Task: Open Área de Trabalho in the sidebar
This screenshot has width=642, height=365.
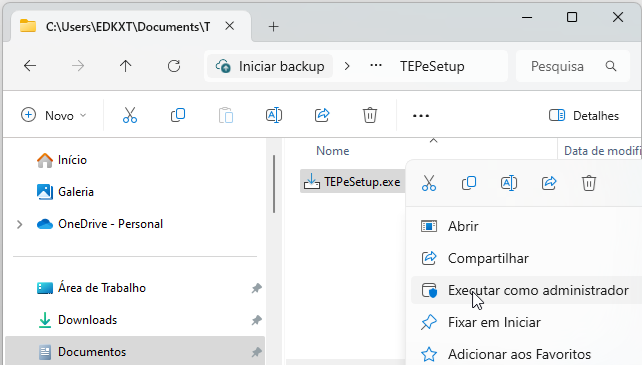Action: tap(102, 288)
